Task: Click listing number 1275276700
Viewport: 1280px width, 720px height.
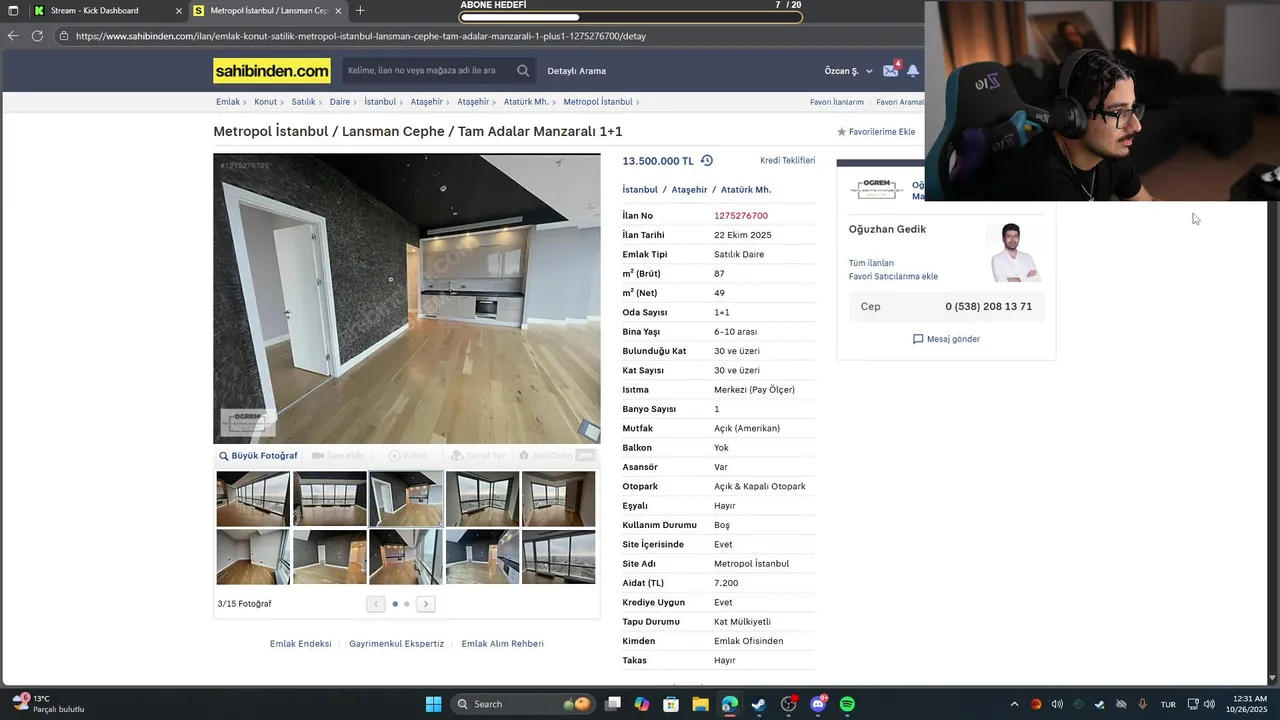Action: (x=741, y=216)
